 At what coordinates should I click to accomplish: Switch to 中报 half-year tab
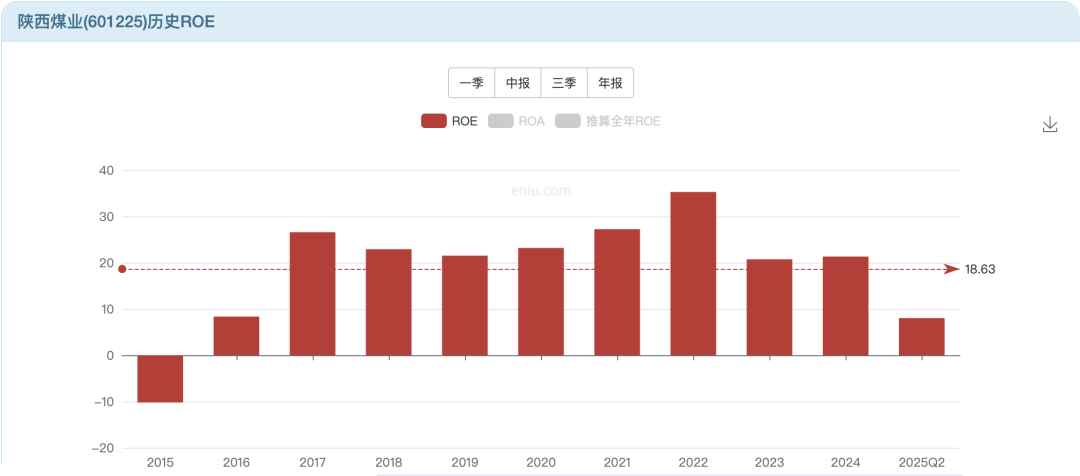[x=518, y=83]
